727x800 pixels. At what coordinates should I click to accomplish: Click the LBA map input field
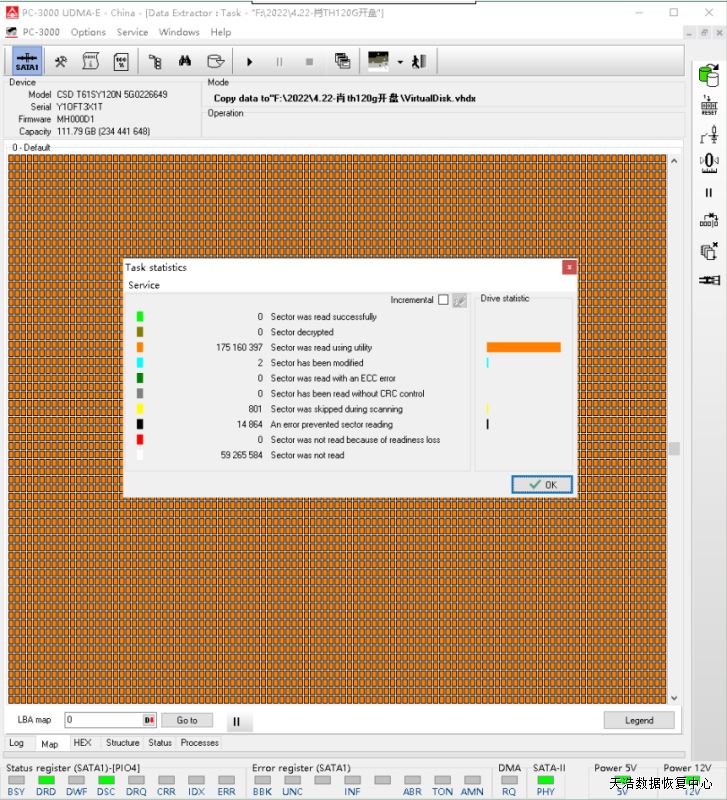[x=104, y=720]
